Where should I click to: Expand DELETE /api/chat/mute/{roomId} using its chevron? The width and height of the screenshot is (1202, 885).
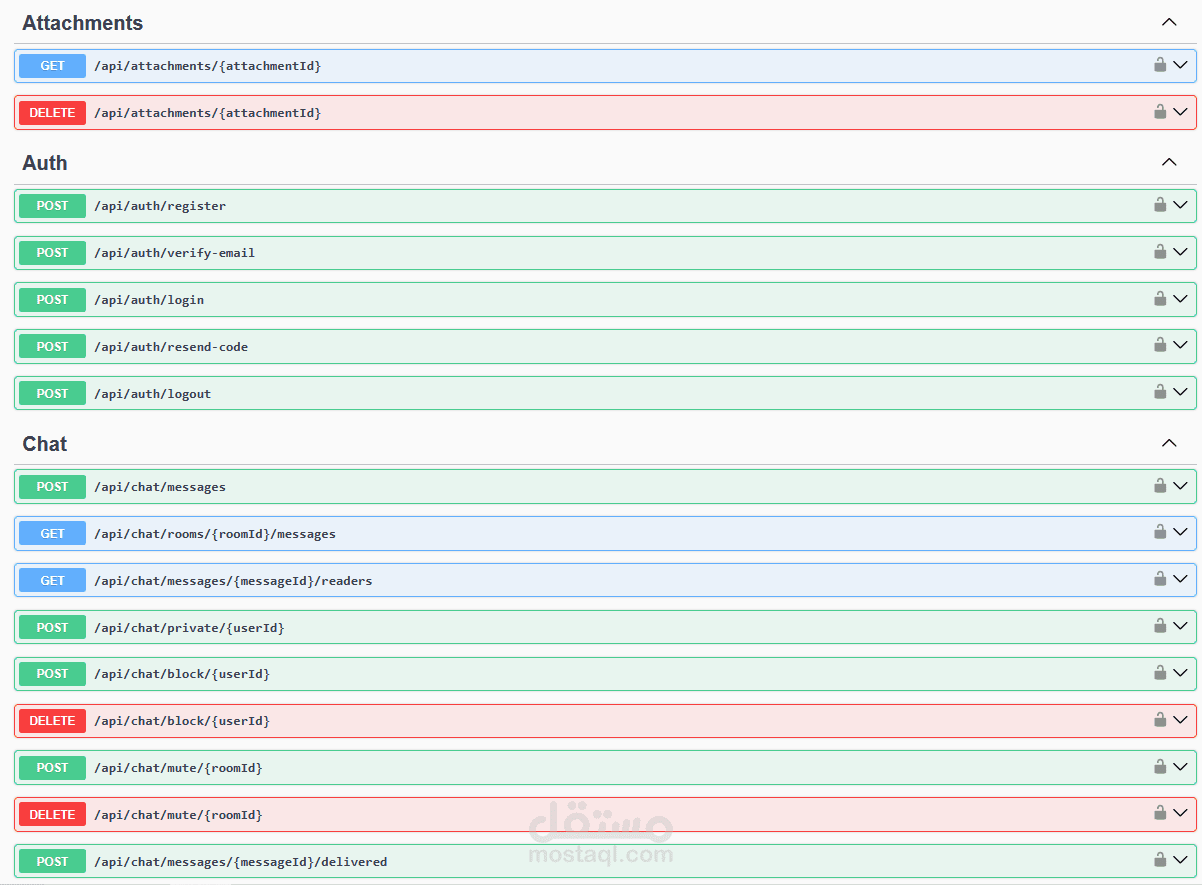(x=1181, y=814)
